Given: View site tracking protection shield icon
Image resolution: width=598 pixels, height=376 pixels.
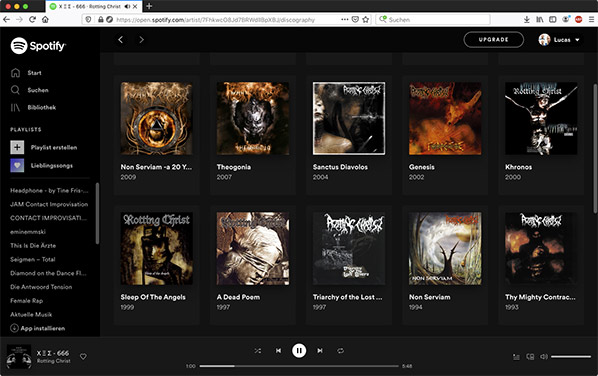Looking at the screenshot, I should point(88,19).
